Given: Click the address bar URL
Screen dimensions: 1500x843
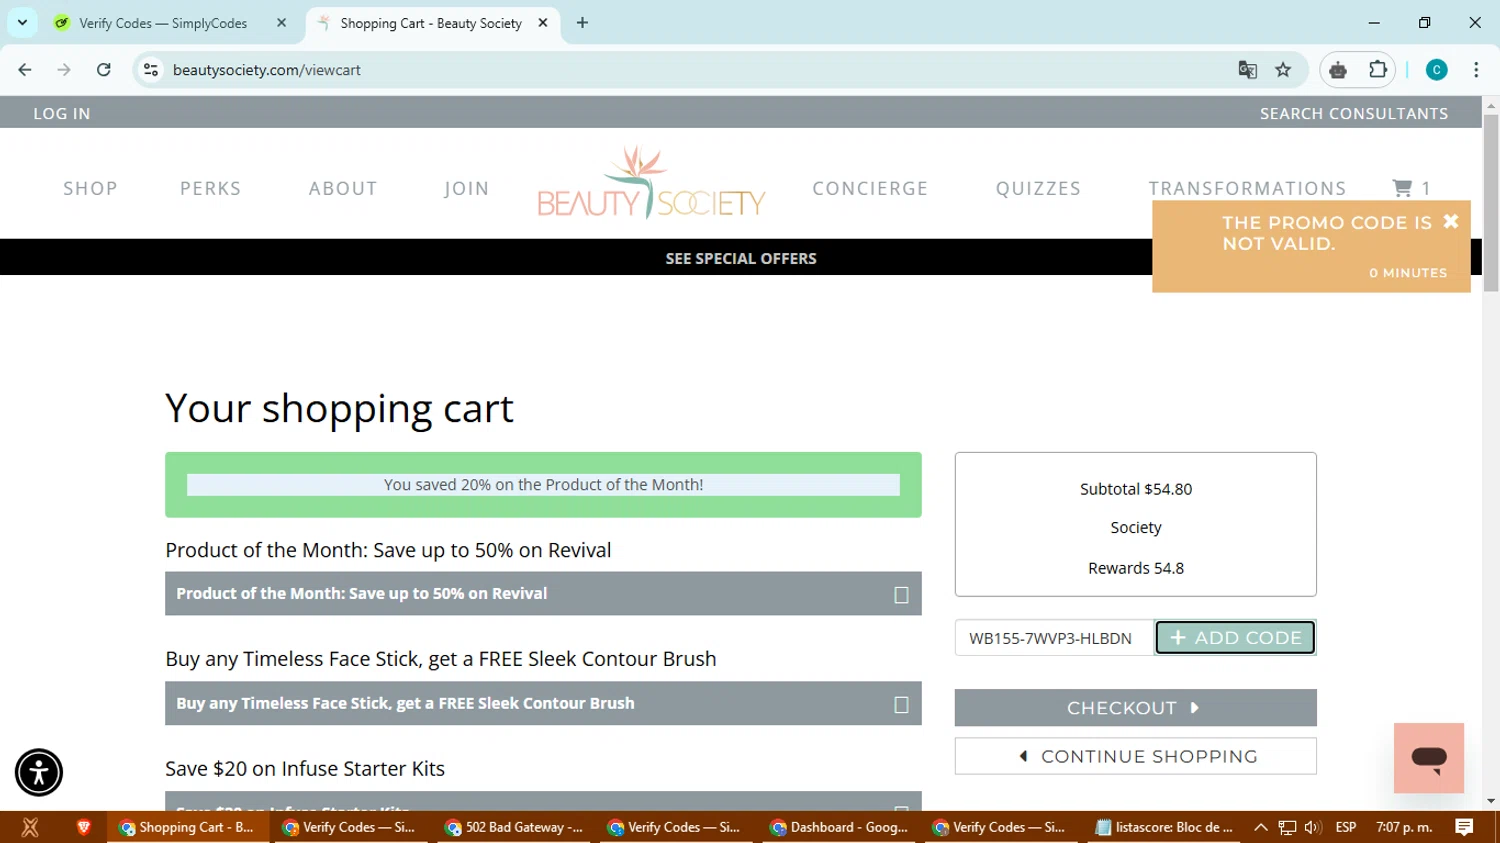Looking at the screenshot, I should [x=266, y=70].
